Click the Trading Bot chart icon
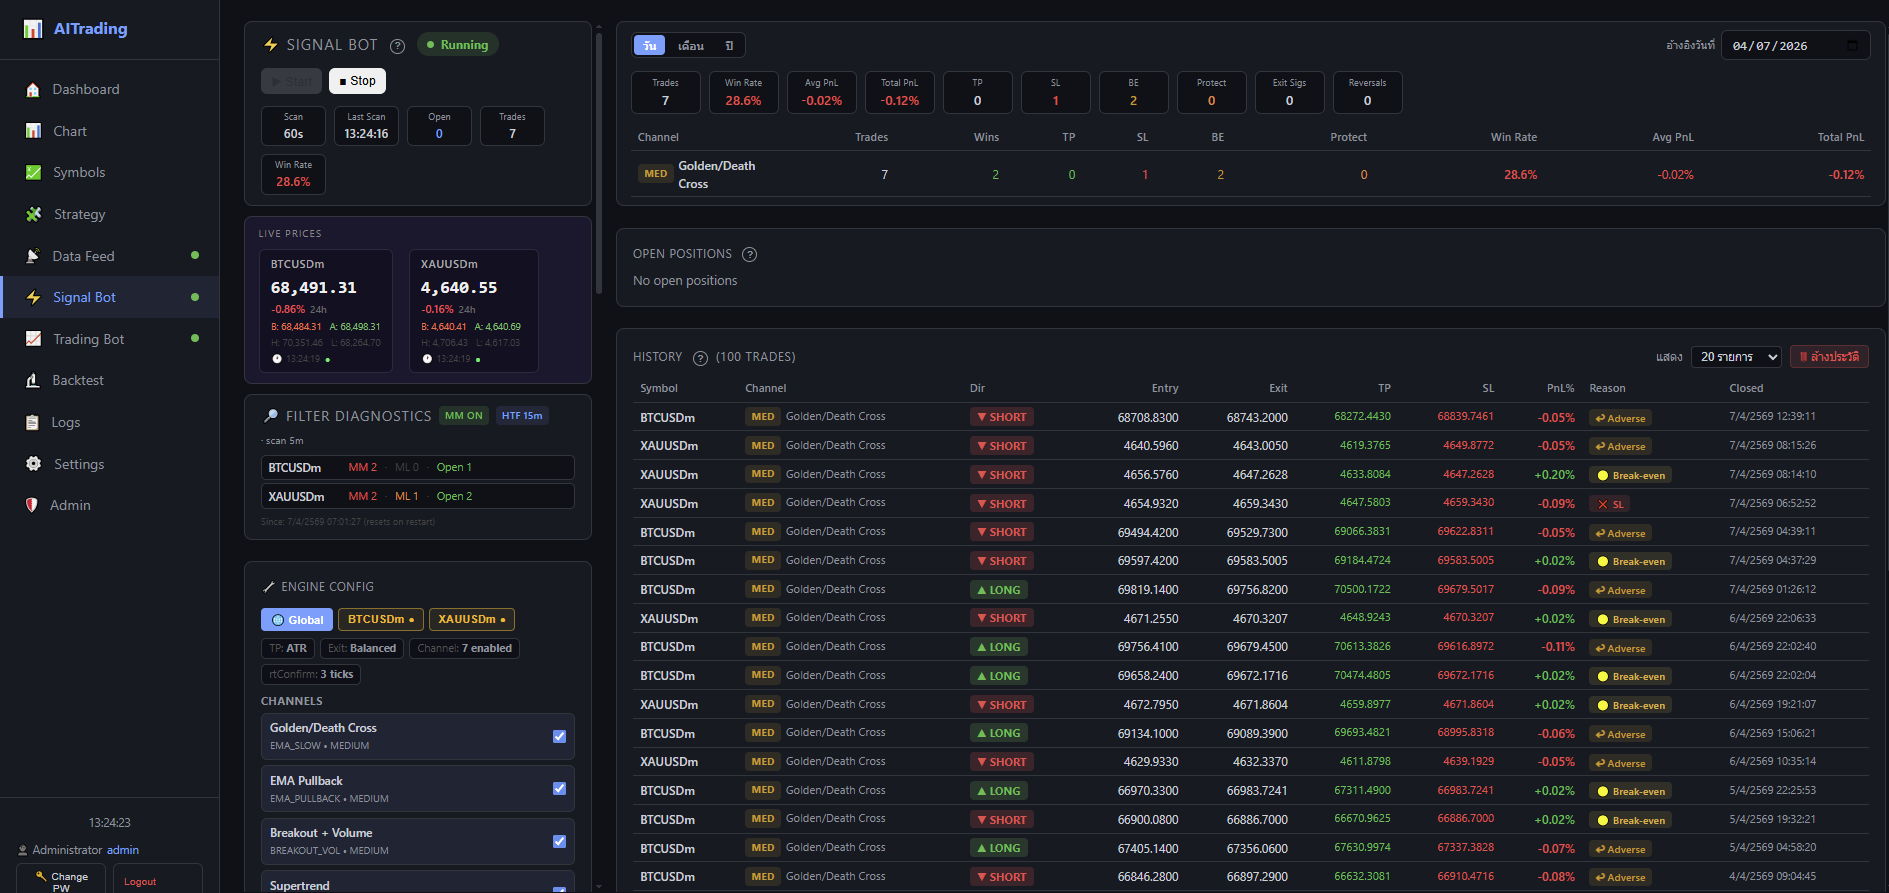The width and height of the screenshot is (1889, 893). [33, 339]
